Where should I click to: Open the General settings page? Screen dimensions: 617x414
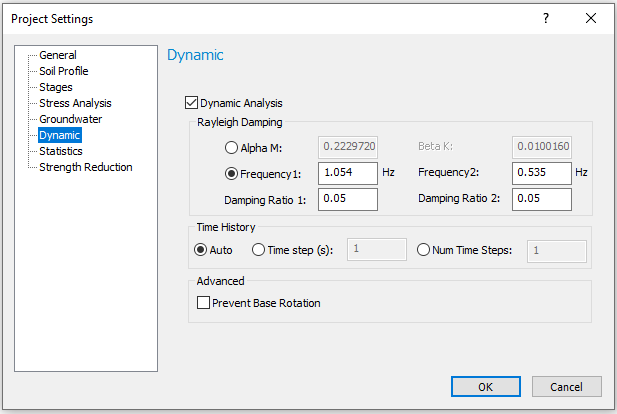pyautogui.click(x=58, y=55)
